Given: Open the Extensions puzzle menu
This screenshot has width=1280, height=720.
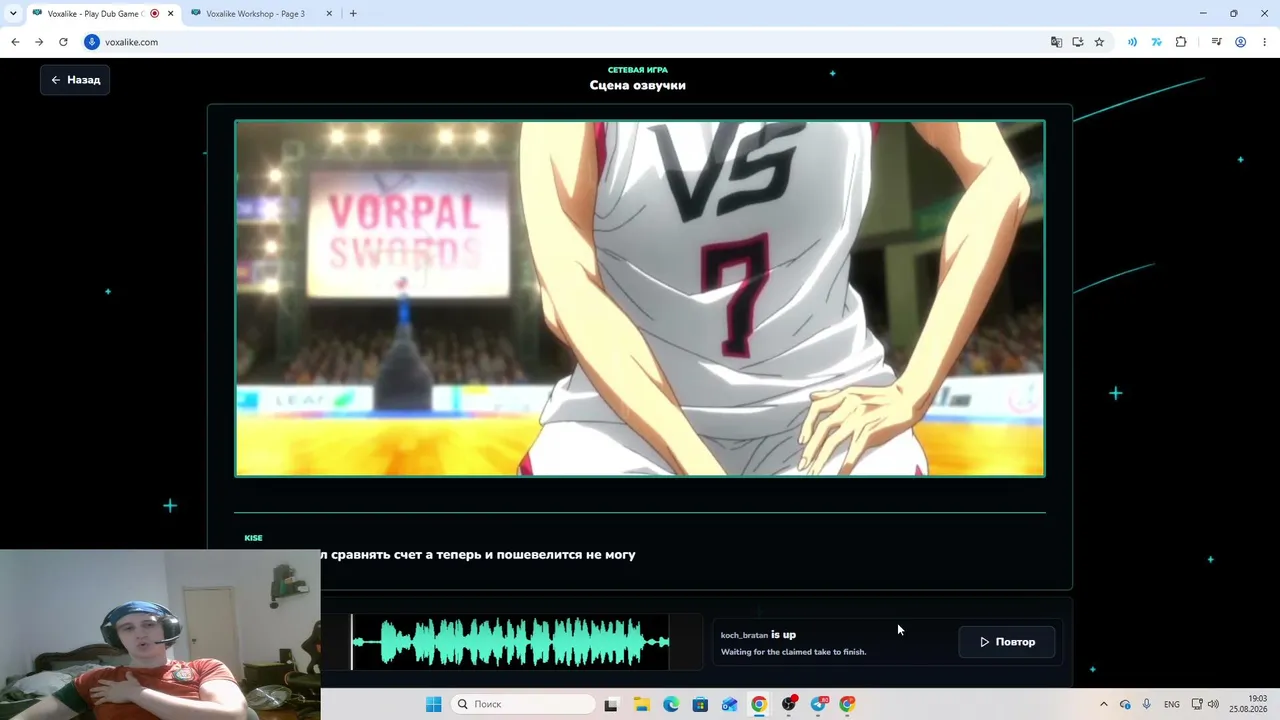Looking at the screenshot, I should (1181, 42).
